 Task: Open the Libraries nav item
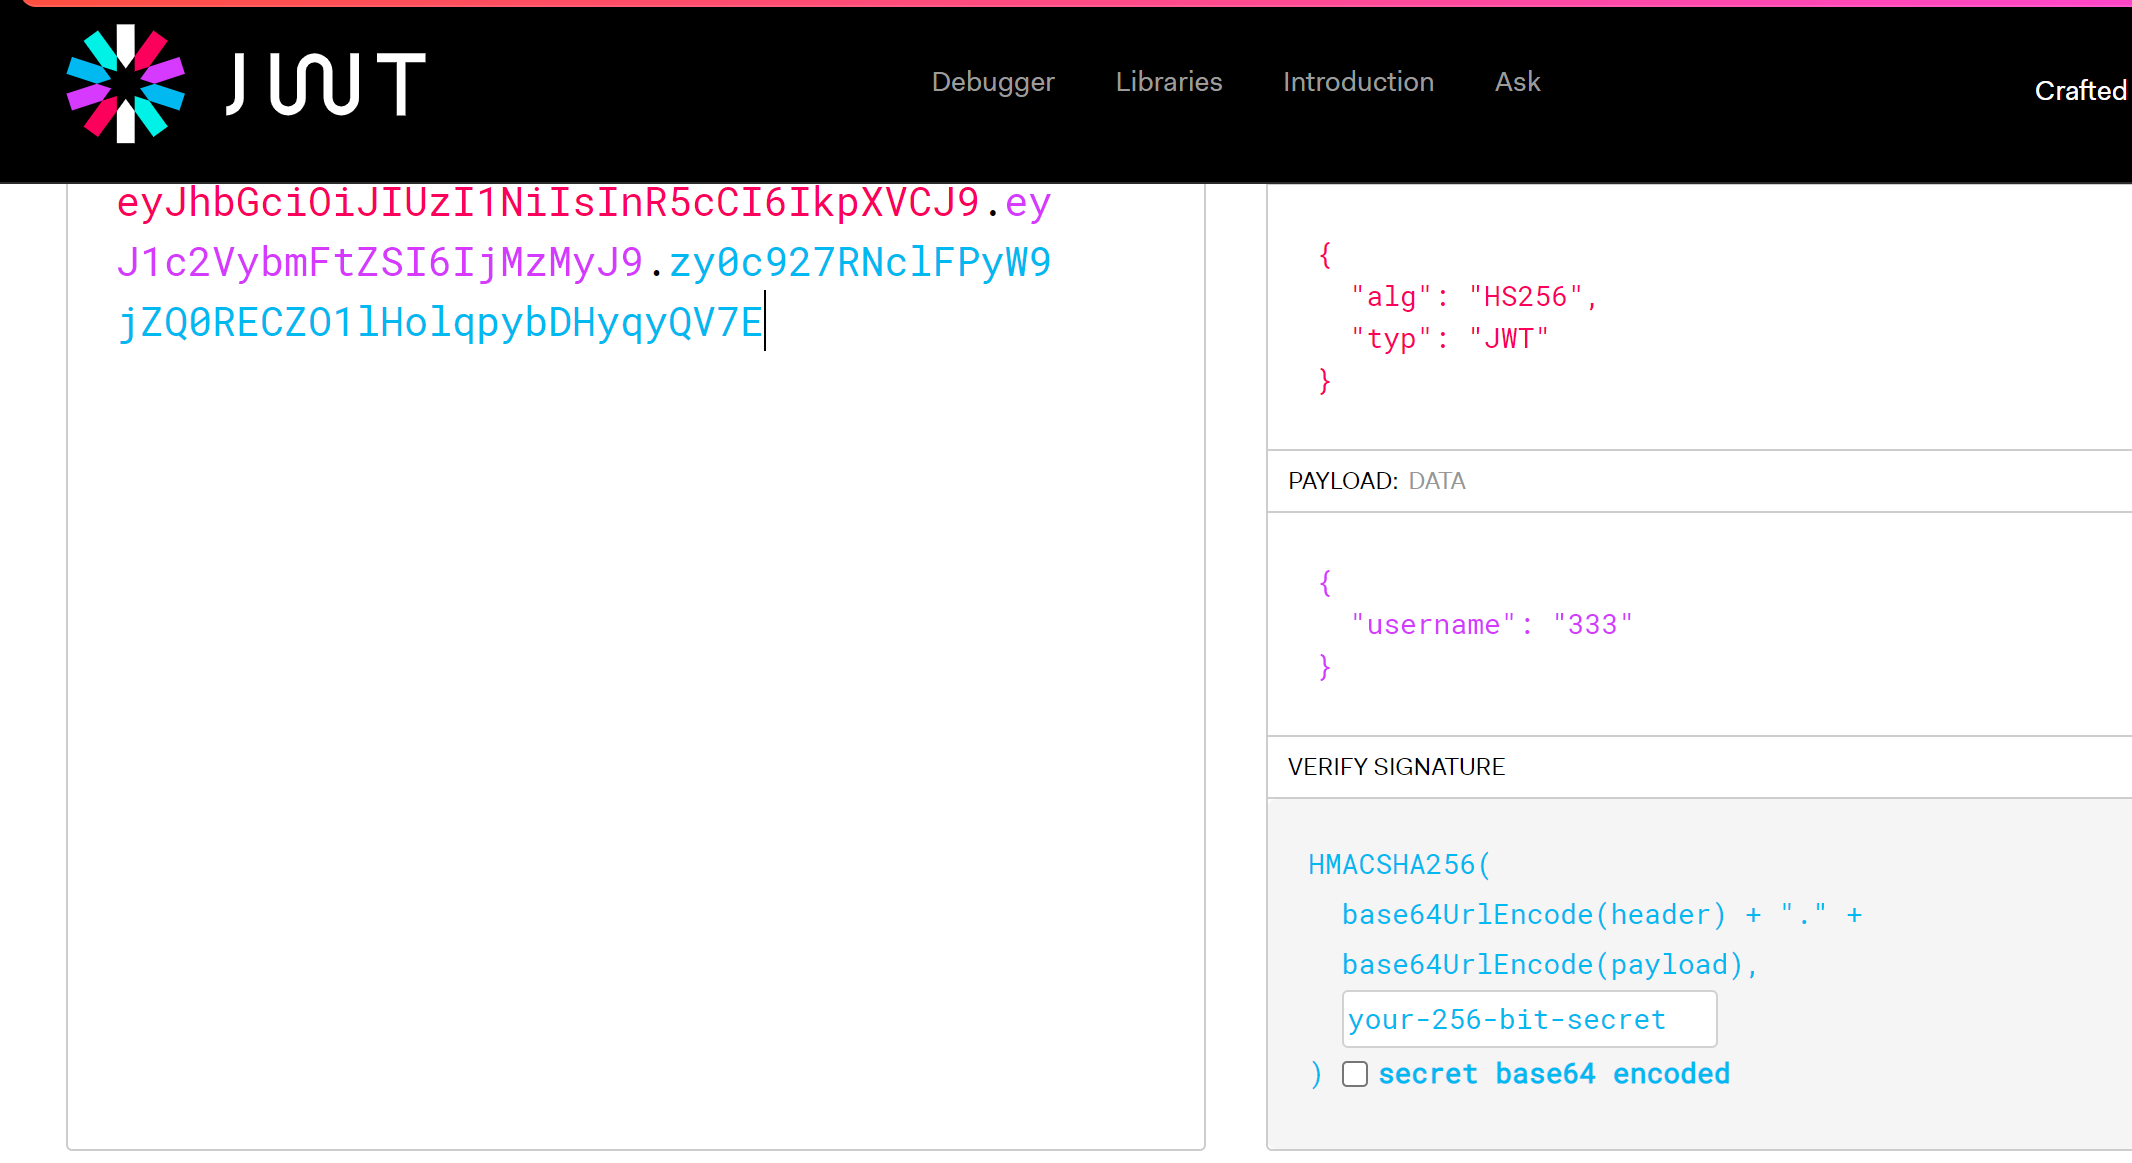pyautogui.click(x=1168, y=82)
